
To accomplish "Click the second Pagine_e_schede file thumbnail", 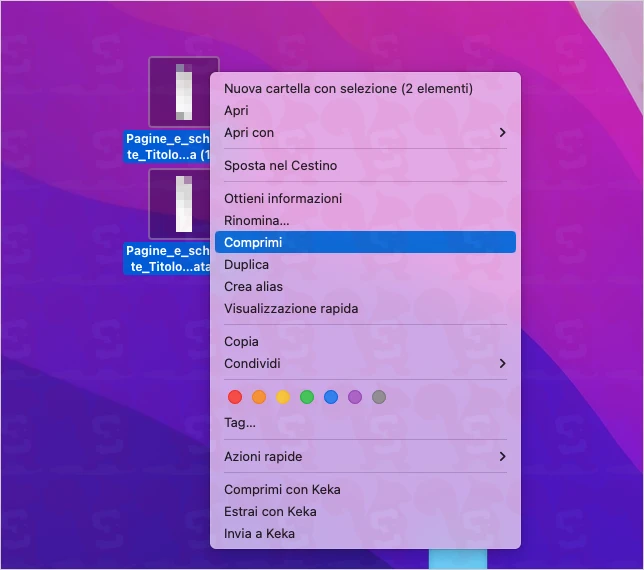I will (x=183, y=203).
